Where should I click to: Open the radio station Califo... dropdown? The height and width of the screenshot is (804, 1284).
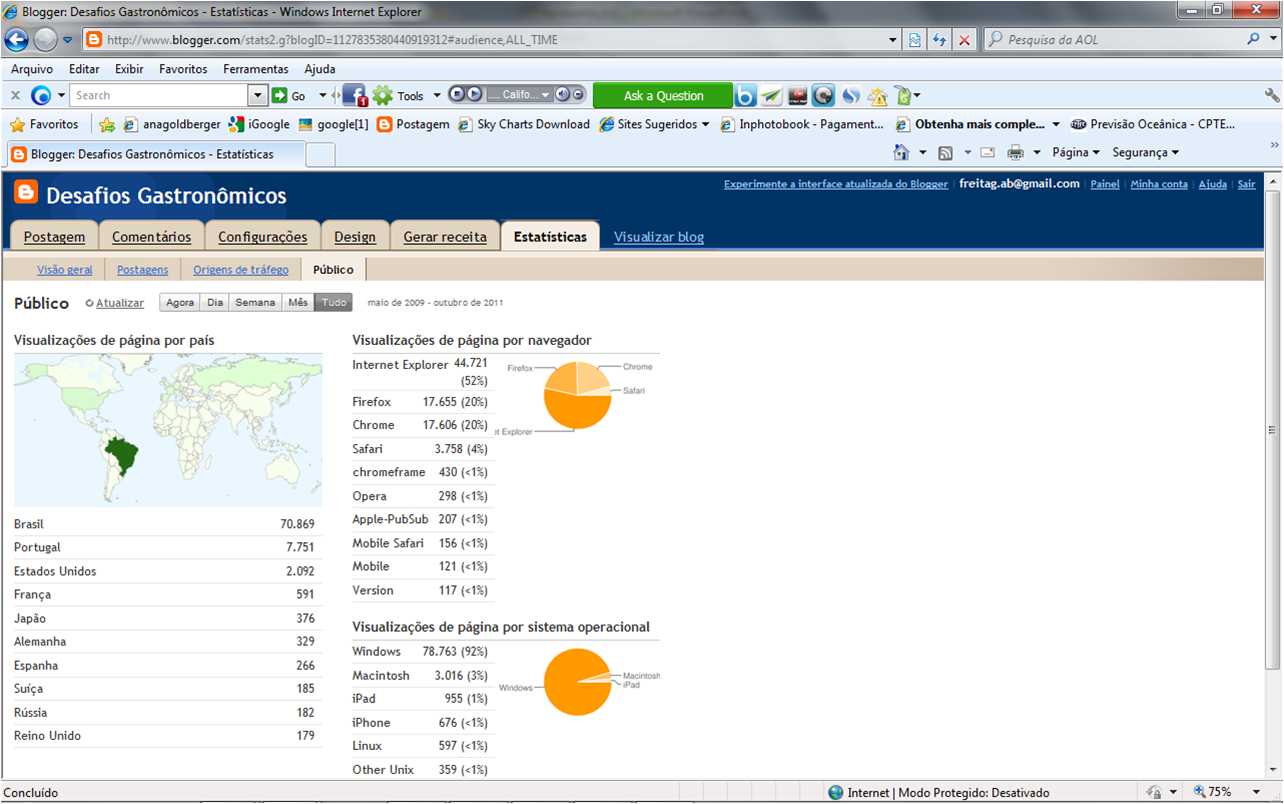point(519,95)
